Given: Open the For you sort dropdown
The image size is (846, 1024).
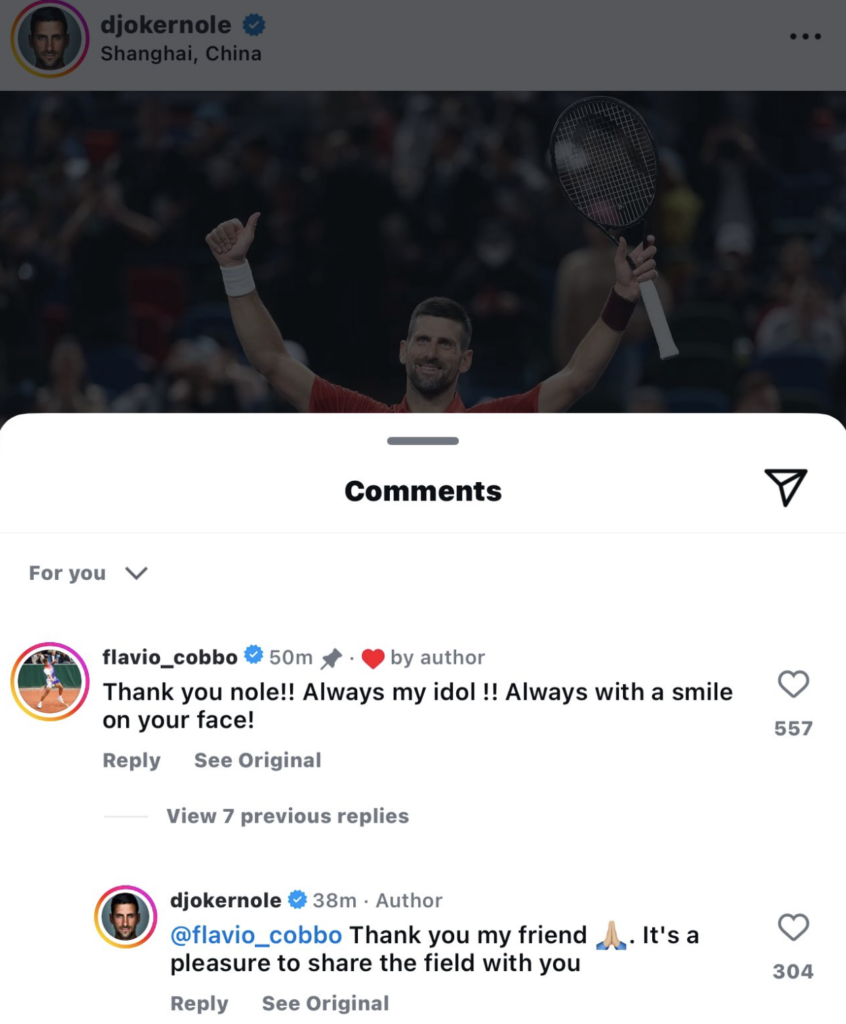Looking at the screenshot, I should click(88, 573).
